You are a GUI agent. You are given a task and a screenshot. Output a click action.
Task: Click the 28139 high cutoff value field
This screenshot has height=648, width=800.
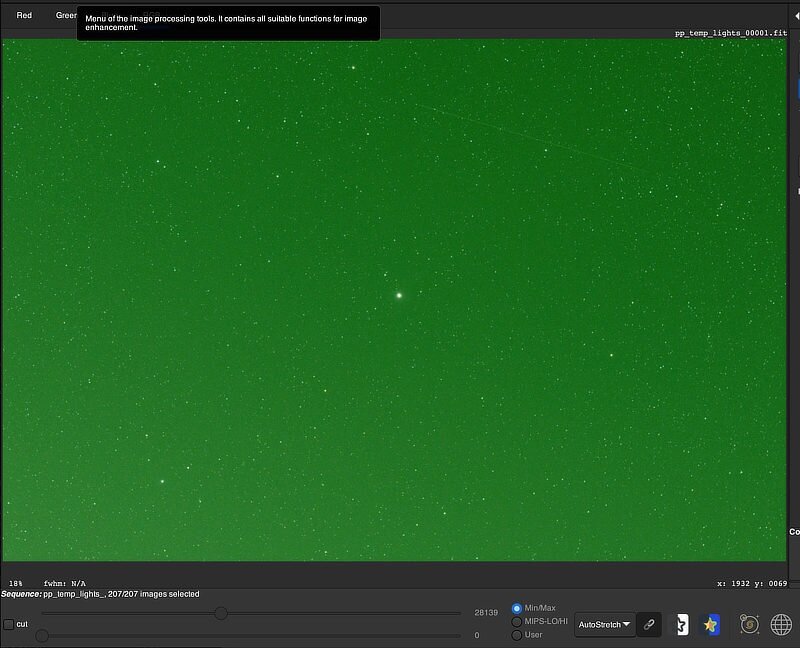[485, 612]
